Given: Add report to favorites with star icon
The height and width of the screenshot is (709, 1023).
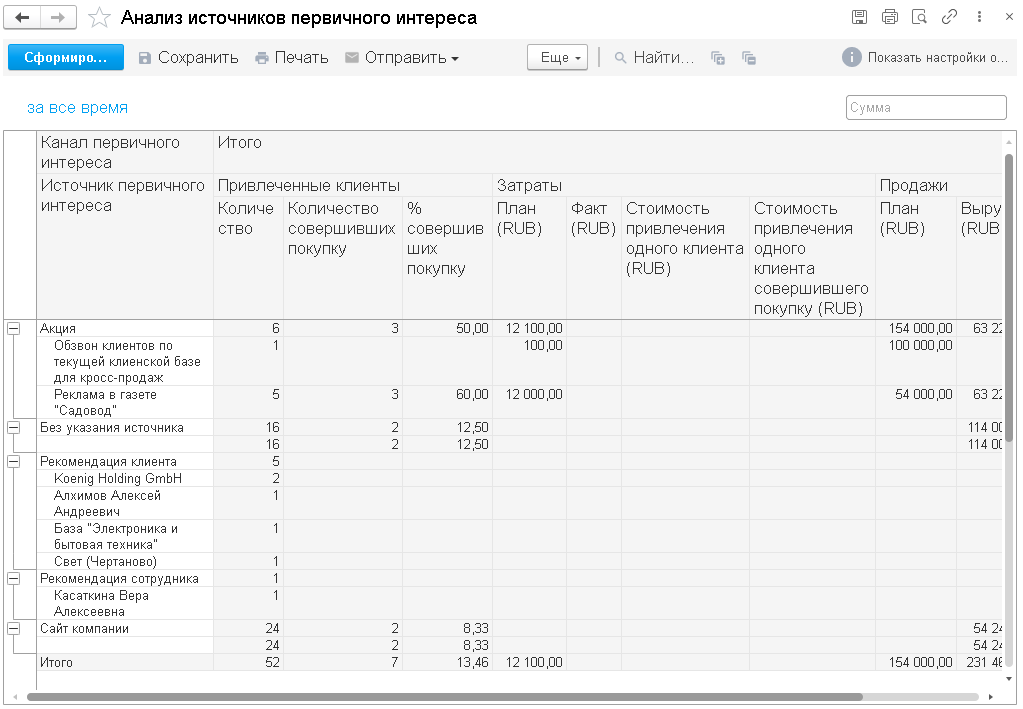Looking at the screenshot, I should point(99,18).
